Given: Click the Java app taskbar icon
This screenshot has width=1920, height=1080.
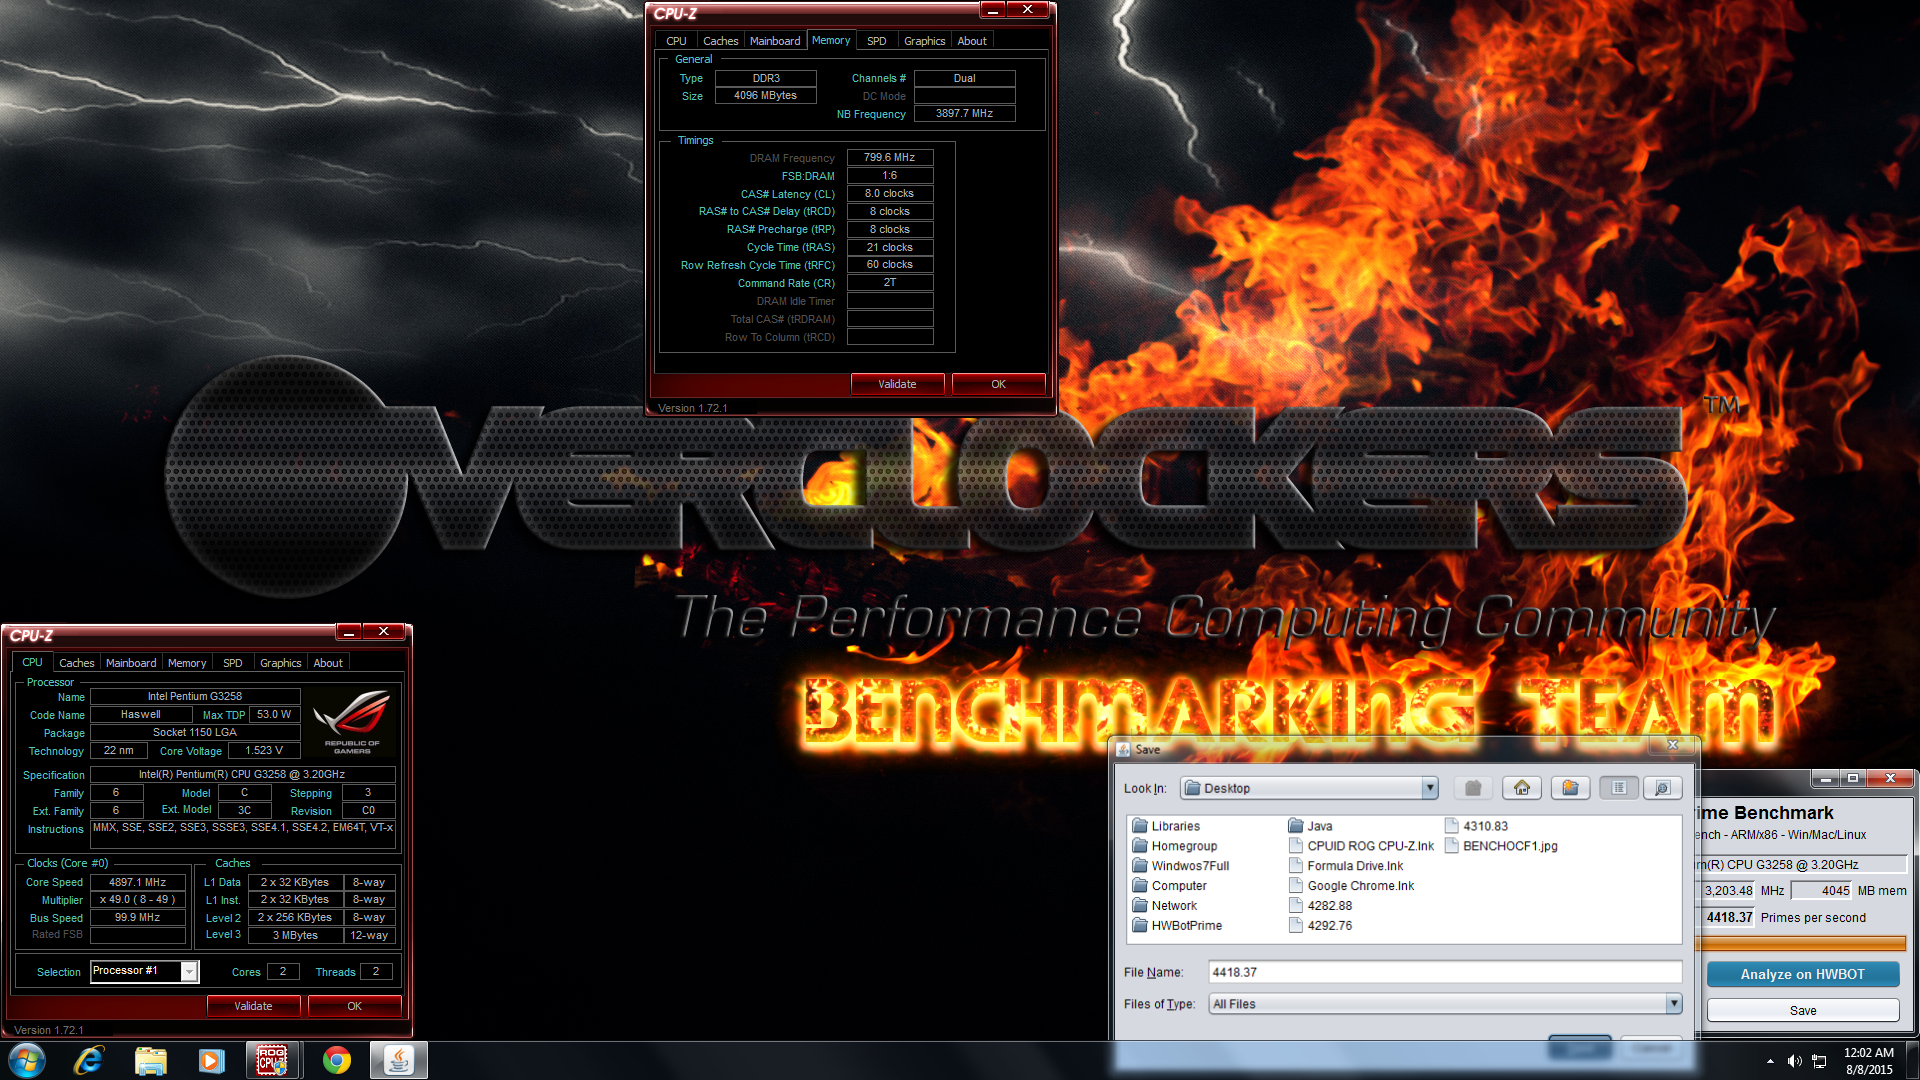Looking at the screenshot, I should pyautogui.click(x=399, y=1060).
